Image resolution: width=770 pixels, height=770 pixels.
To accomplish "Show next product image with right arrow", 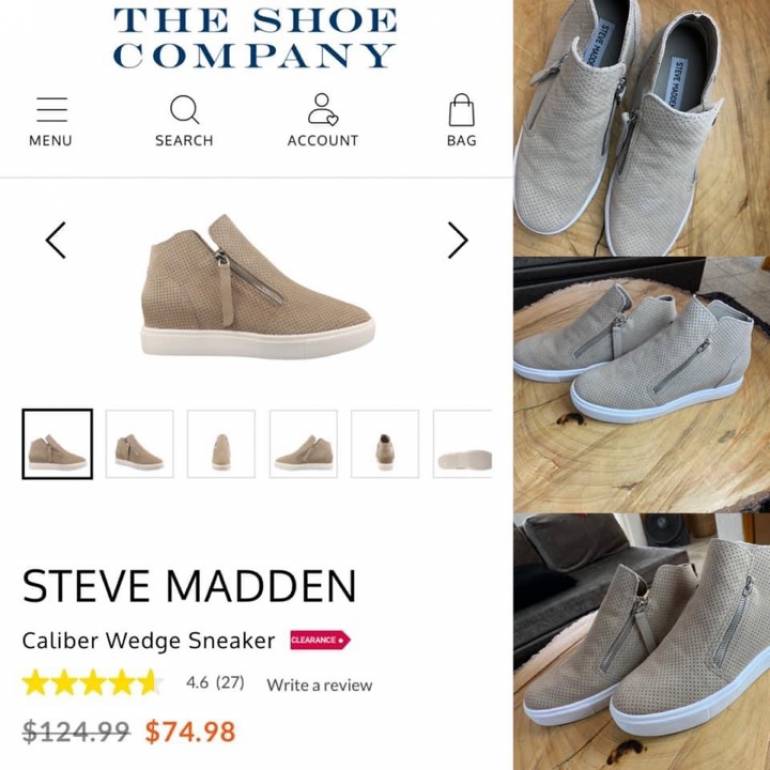I will click(x=458, y=240).
